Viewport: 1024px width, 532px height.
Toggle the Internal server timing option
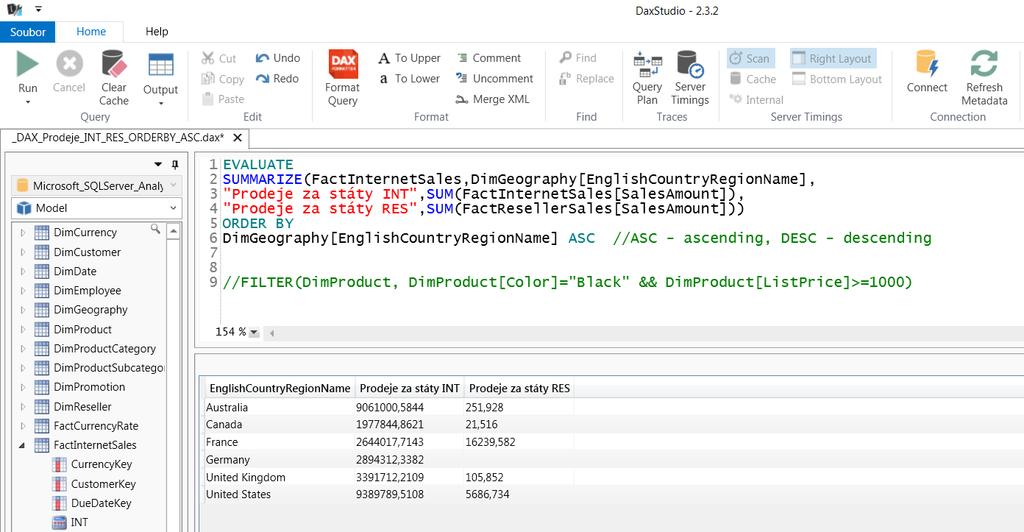point(756,100)
